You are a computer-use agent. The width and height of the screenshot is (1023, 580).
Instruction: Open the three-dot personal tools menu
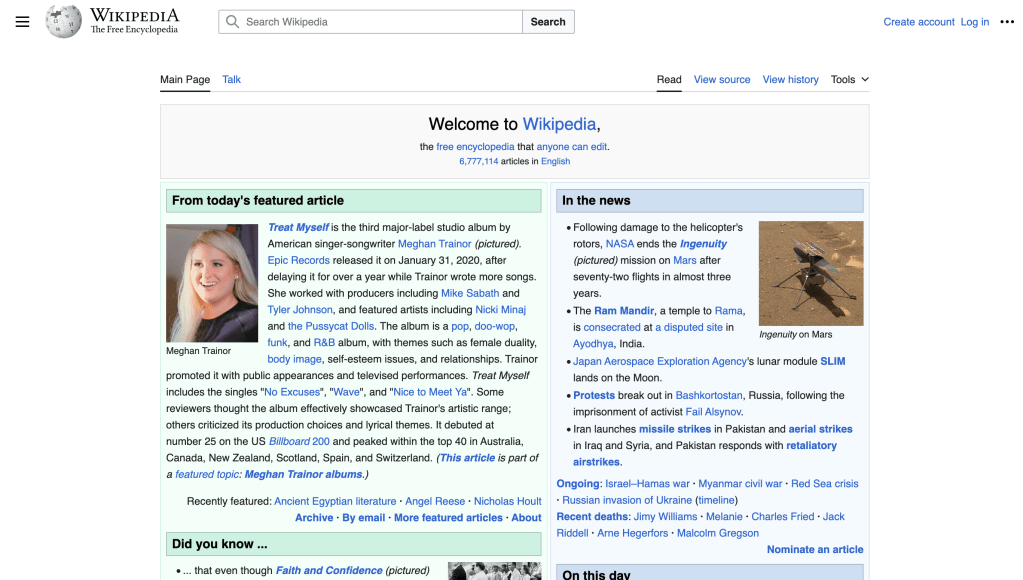pyautogui.click(x=1006, y=22)
